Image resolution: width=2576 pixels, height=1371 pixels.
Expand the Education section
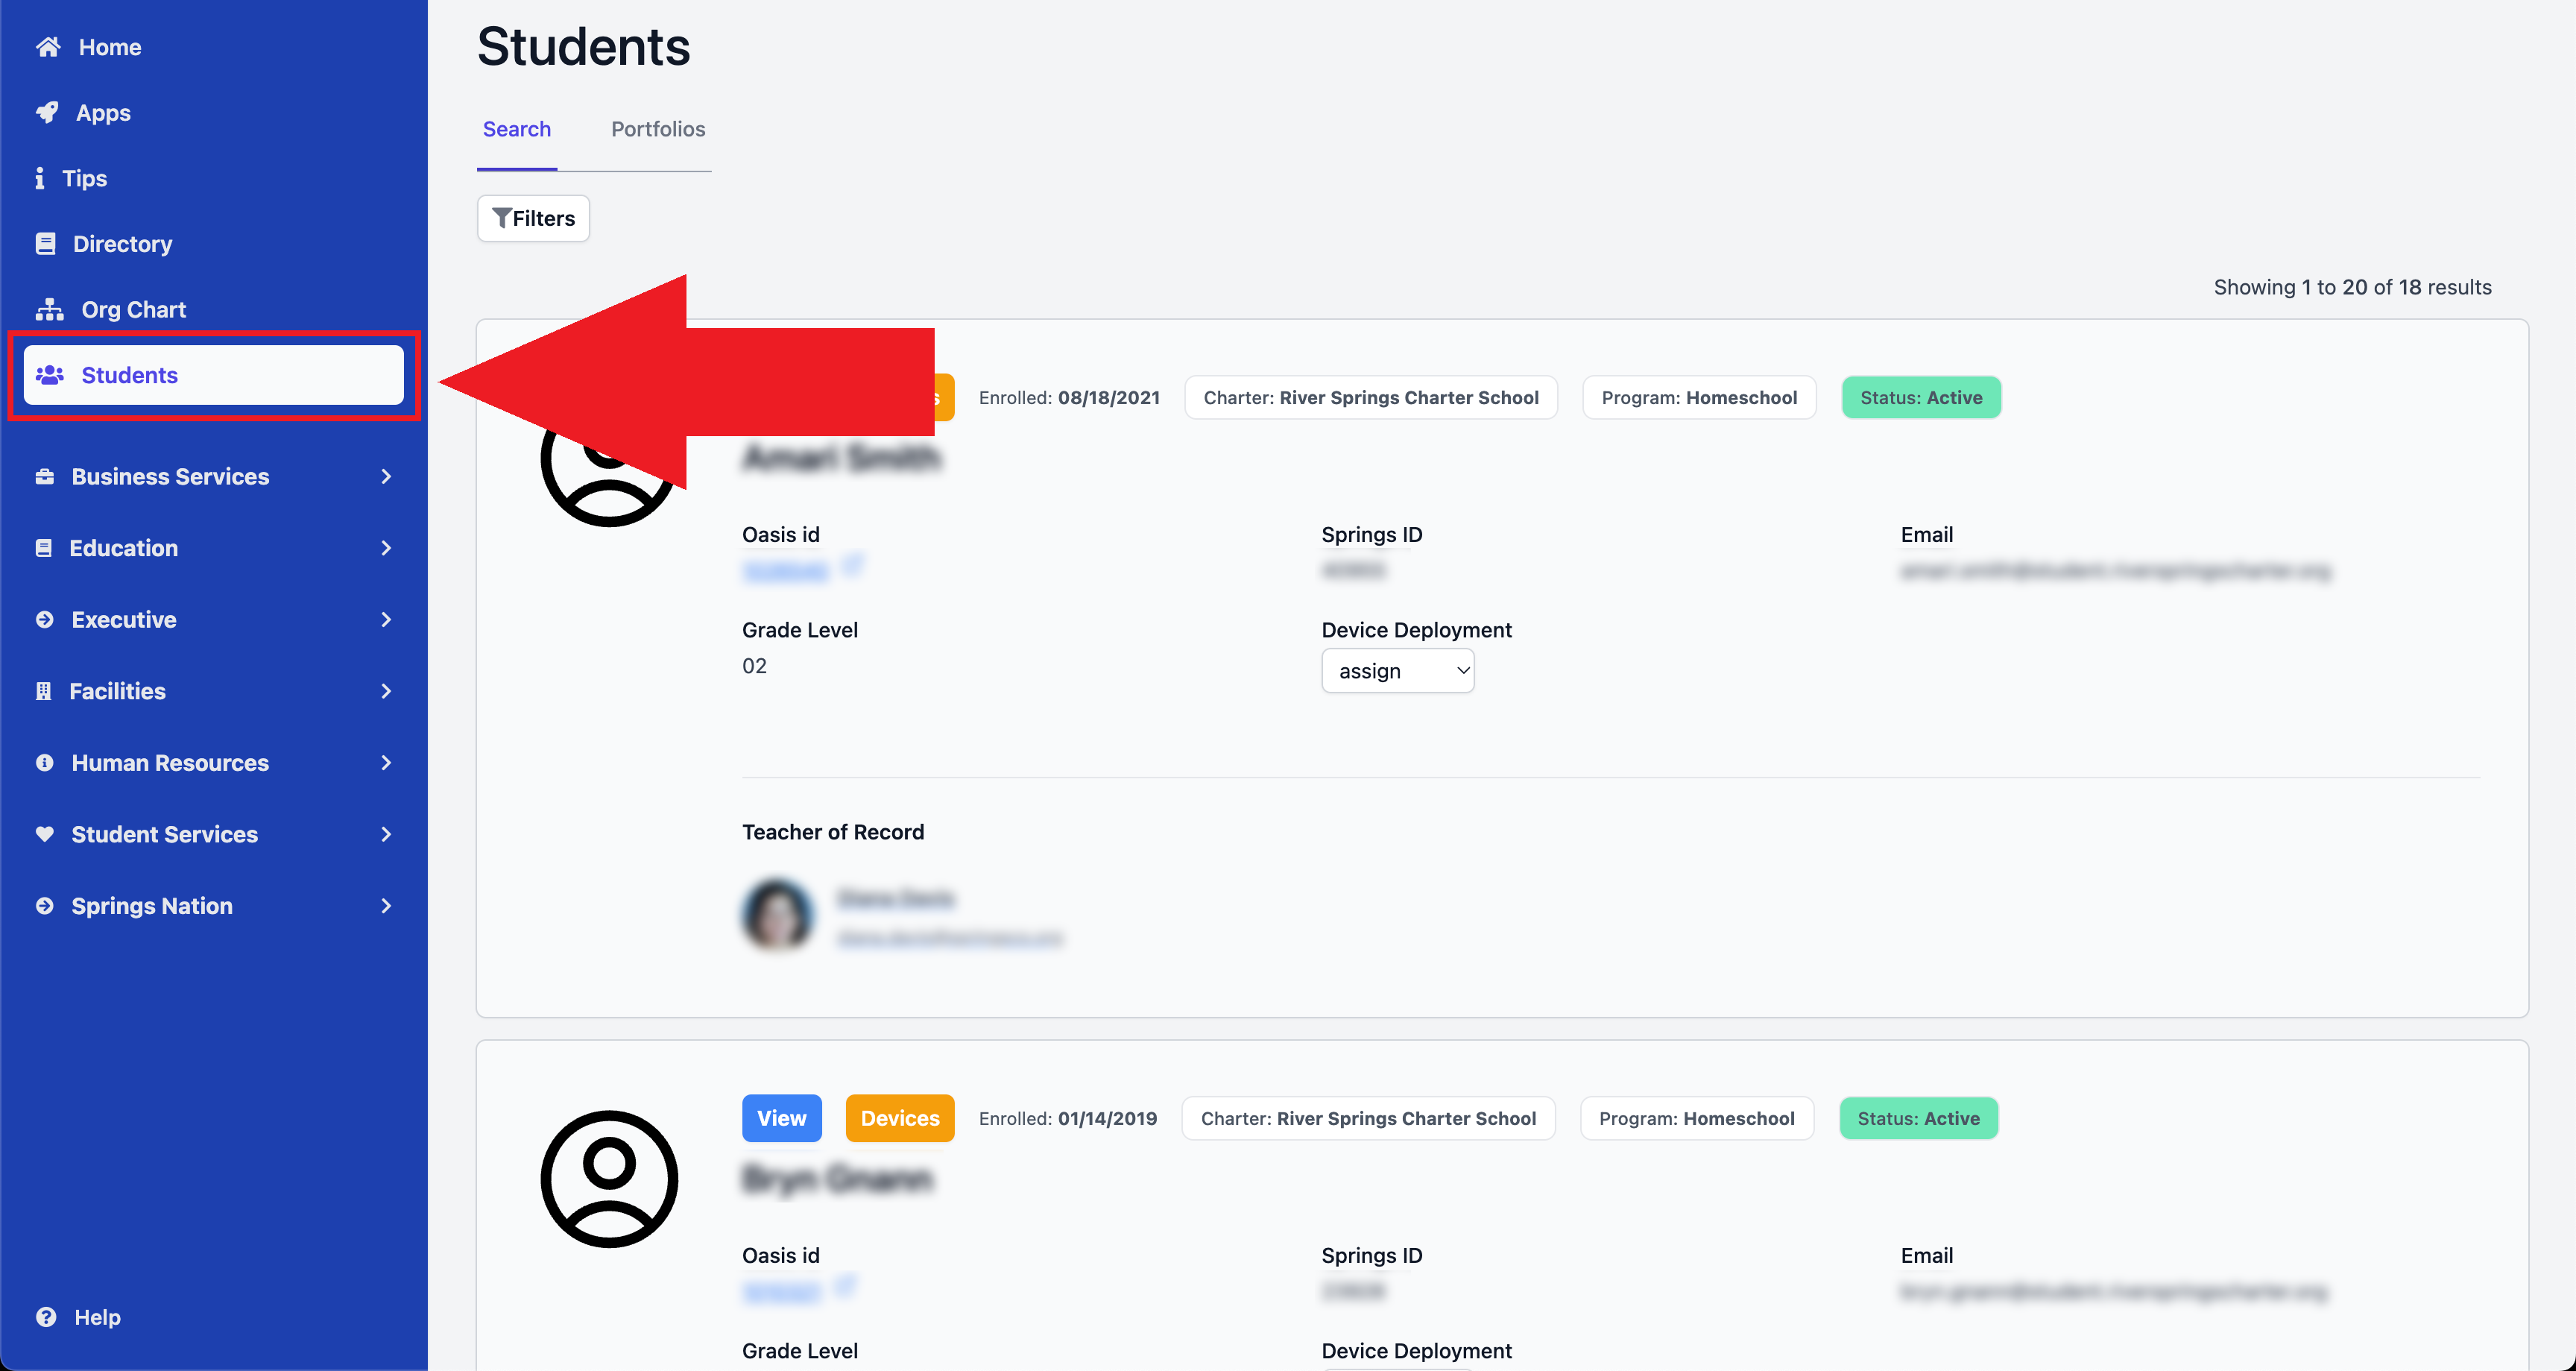click(386, 548)
